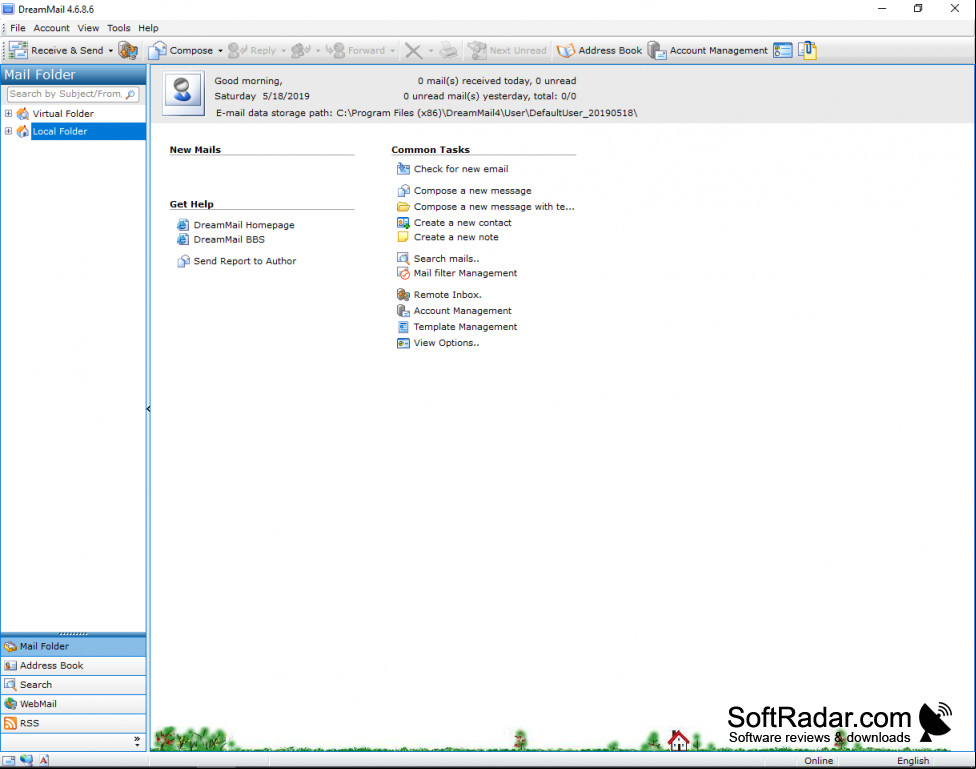Viewport: 976px width, 769px height.
Task: Click the Saturday 5/18/2019 date text
Action: point(262,96)
